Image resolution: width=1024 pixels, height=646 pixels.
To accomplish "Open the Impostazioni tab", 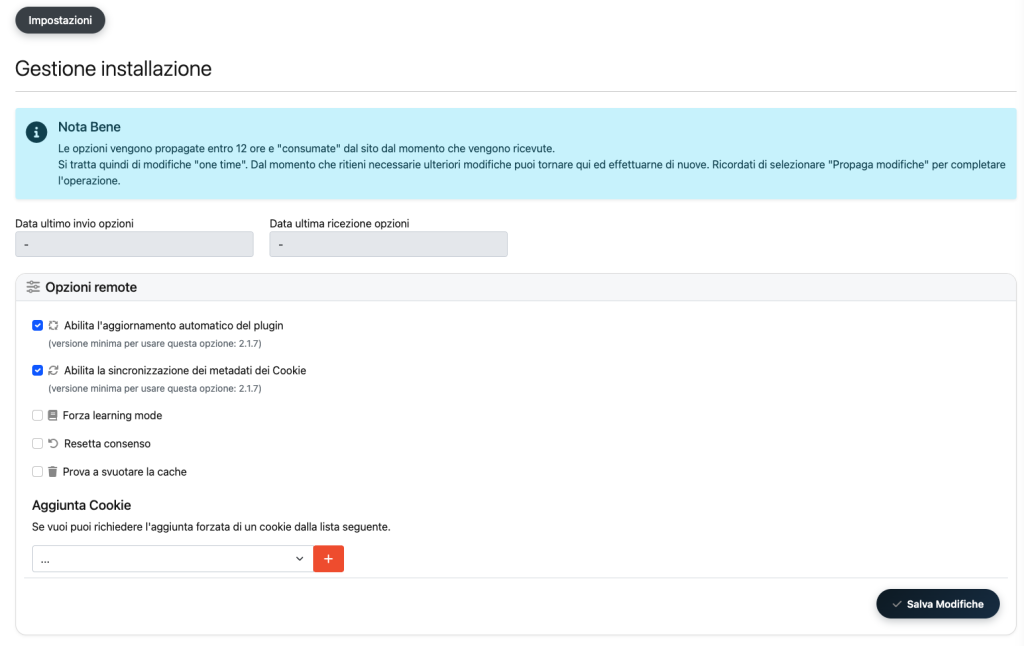I will click(x=60, y=20).
